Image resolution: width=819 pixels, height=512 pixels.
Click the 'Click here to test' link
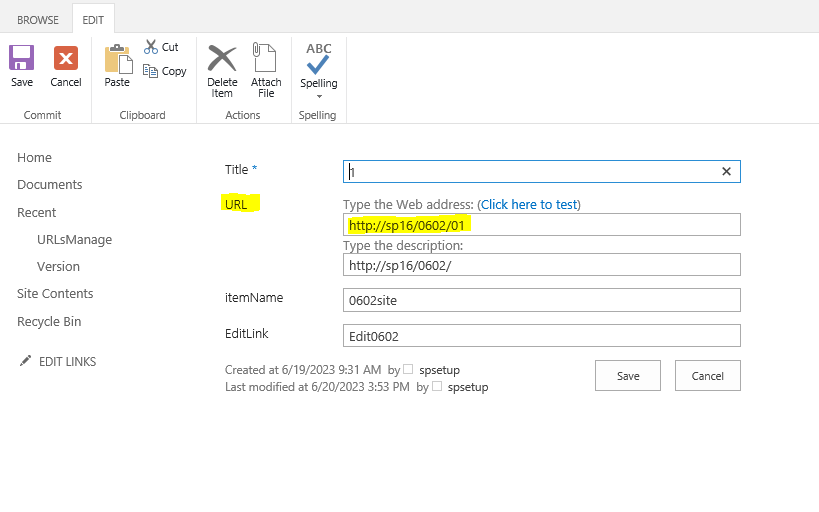pos(529,204)
